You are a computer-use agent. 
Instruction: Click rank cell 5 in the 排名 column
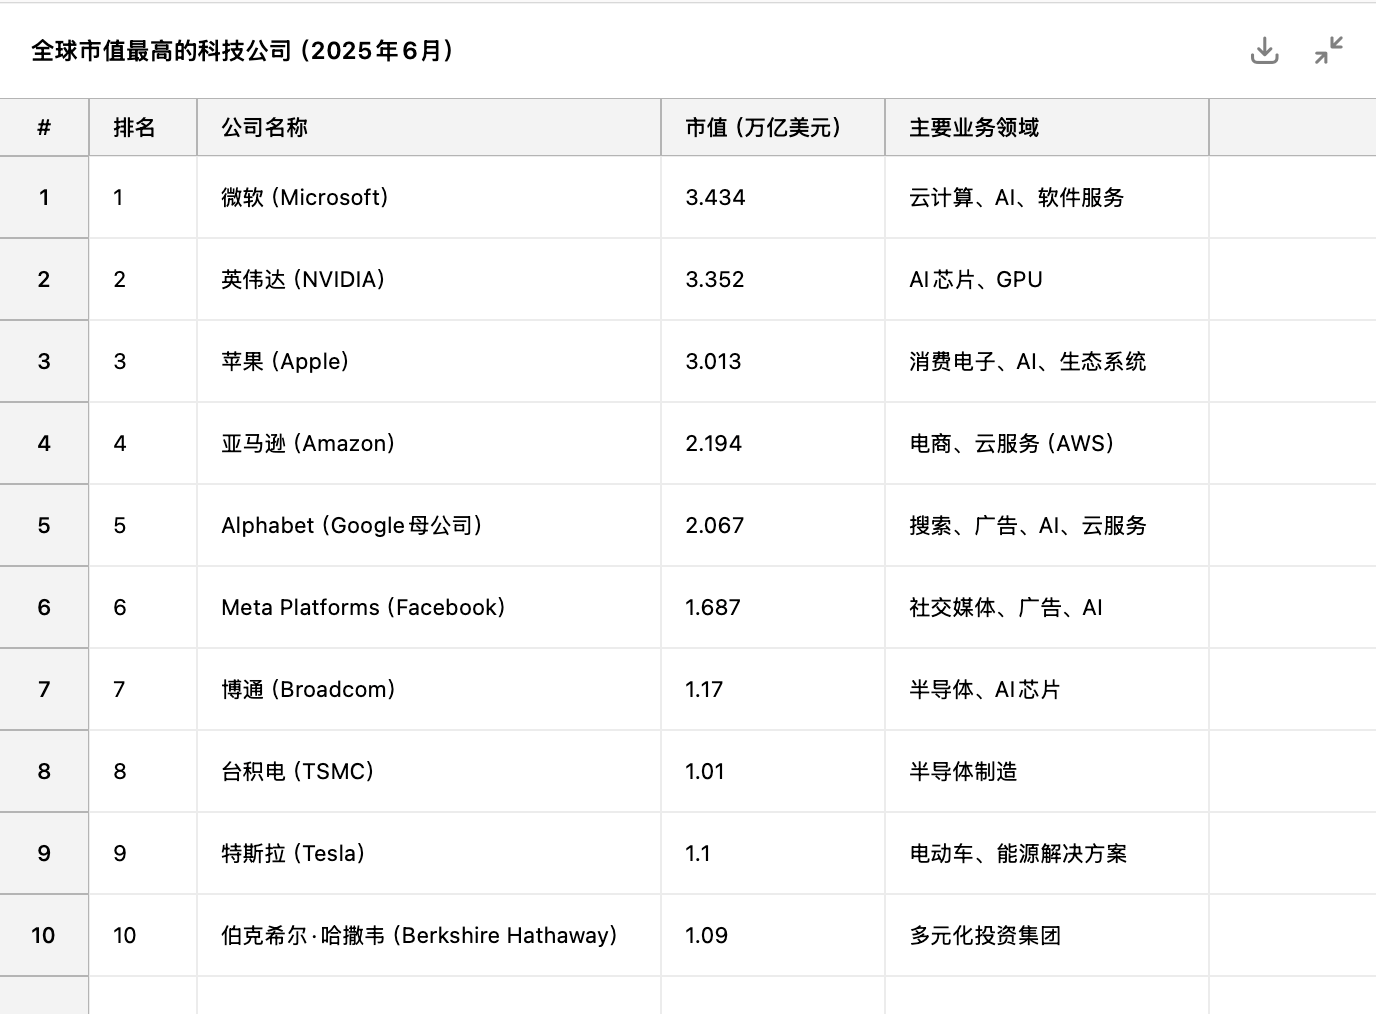pos(143,525)
